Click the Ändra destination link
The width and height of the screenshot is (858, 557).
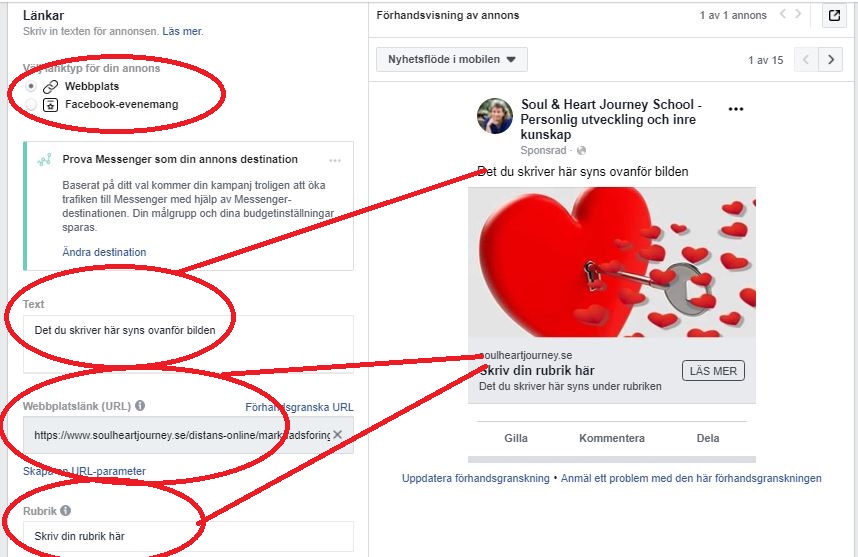click(x=104, y=252)
